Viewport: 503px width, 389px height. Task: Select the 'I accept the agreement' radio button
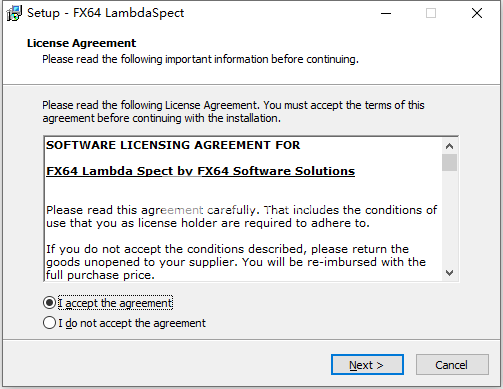(49, 303)
